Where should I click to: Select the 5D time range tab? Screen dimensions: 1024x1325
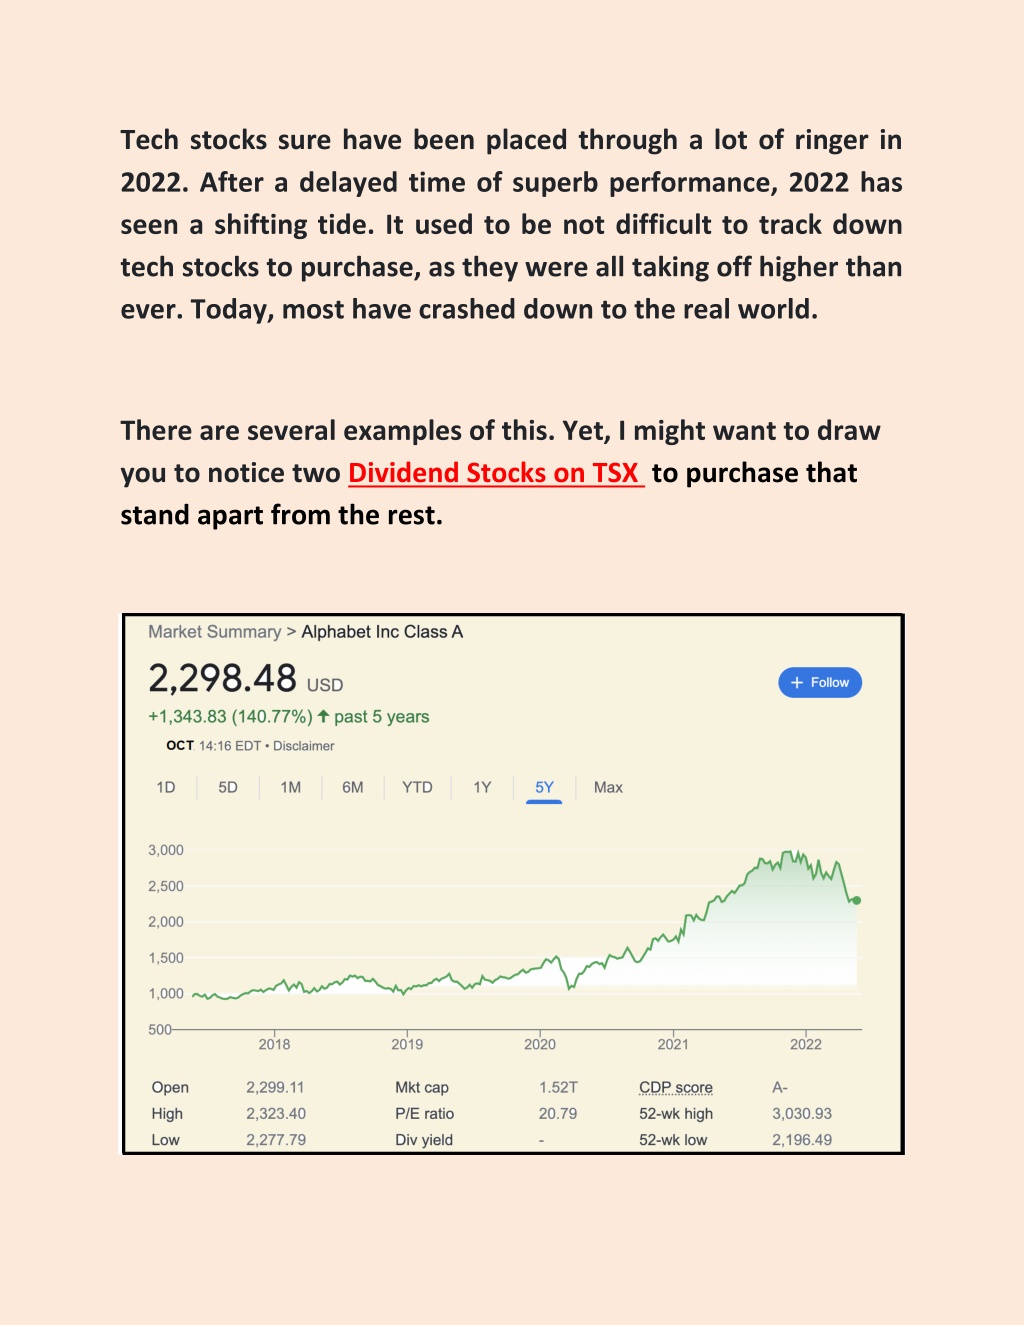point(228,787)
